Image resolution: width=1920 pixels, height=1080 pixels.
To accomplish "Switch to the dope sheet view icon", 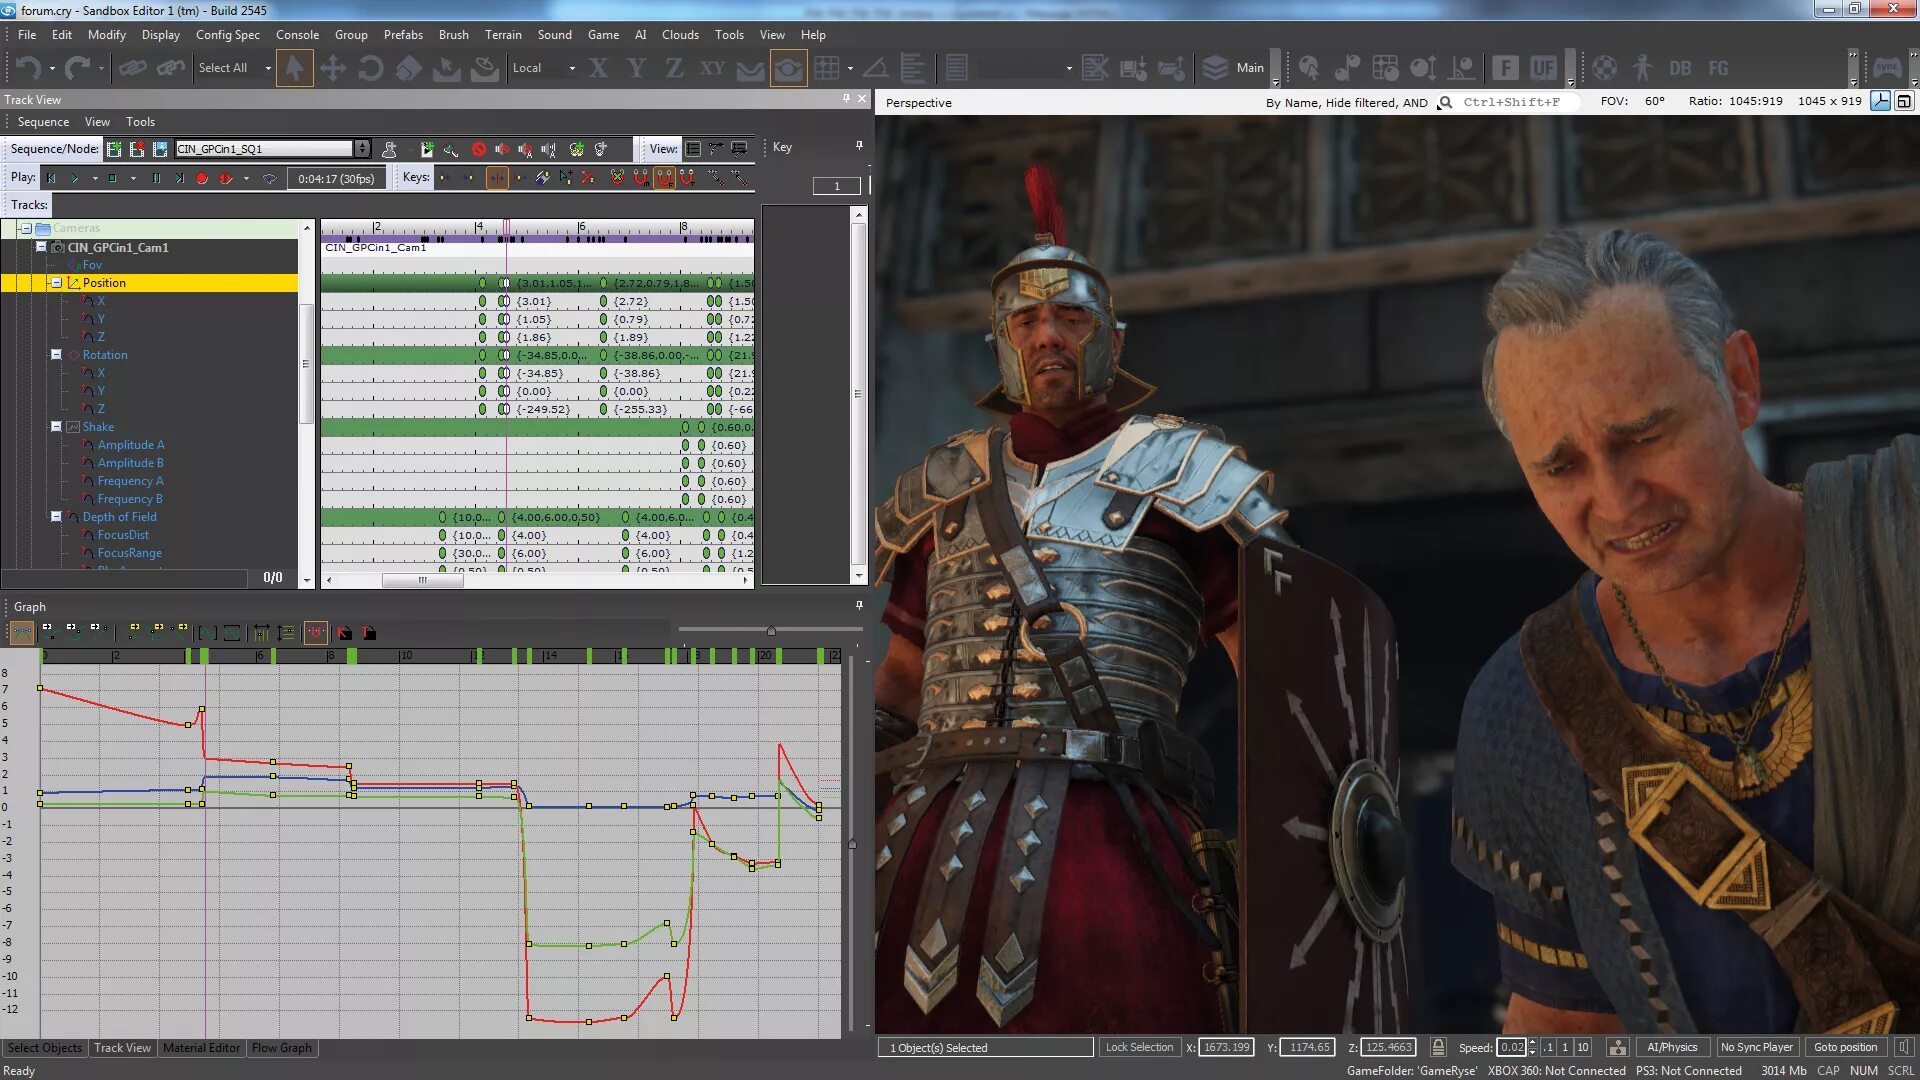I will tap(693, 149).
